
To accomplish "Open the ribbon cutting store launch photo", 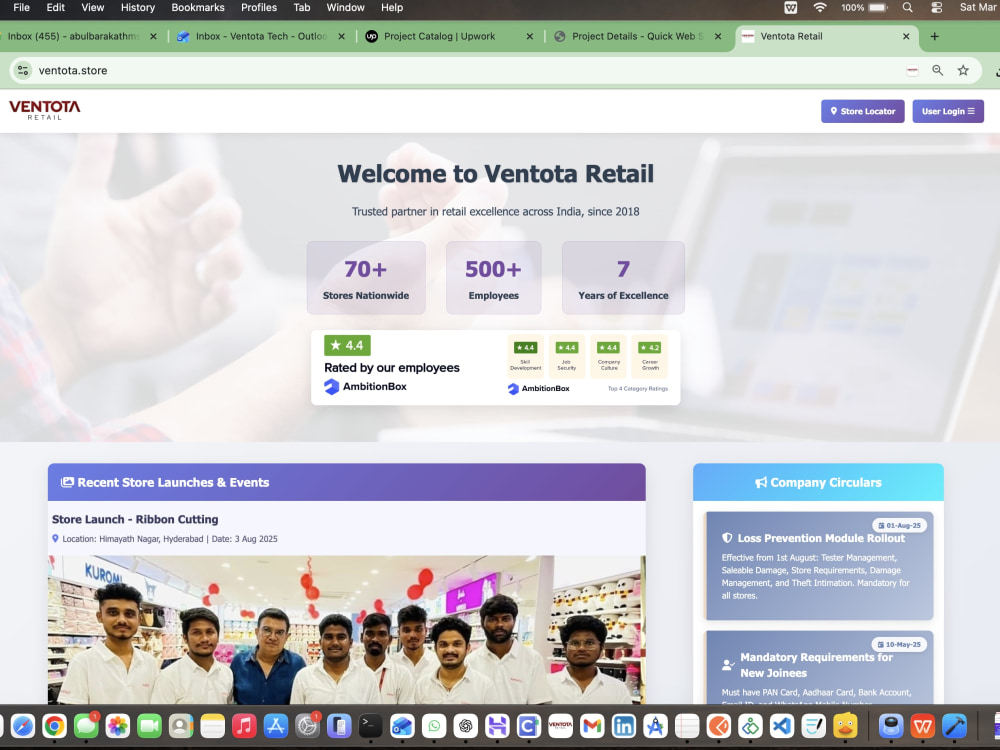I will [346, 629].
